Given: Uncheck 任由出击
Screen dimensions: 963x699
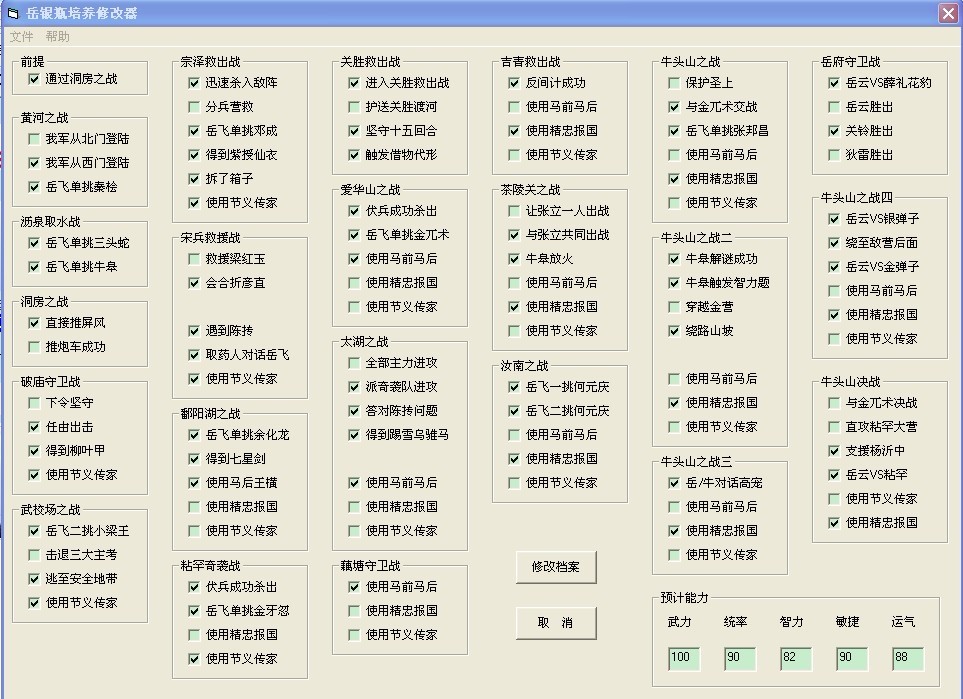Looking at the screenshot, I should pyautogui.click(x=34, y=427).
